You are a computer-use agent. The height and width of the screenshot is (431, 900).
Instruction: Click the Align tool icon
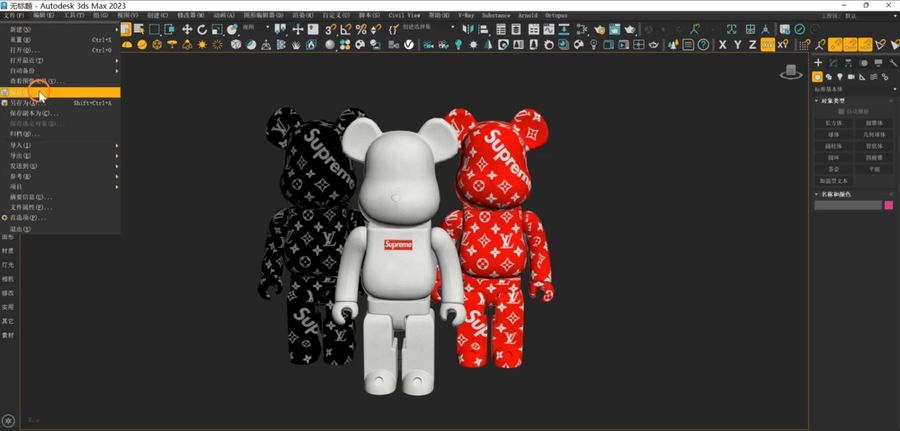click(484, 29)
